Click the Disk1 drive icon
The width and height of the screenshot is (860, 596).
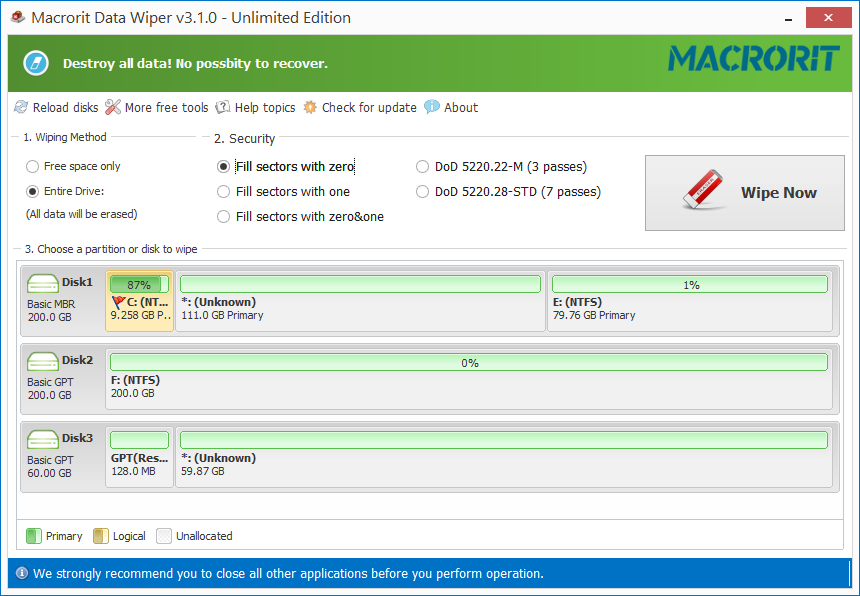point(43,283)
